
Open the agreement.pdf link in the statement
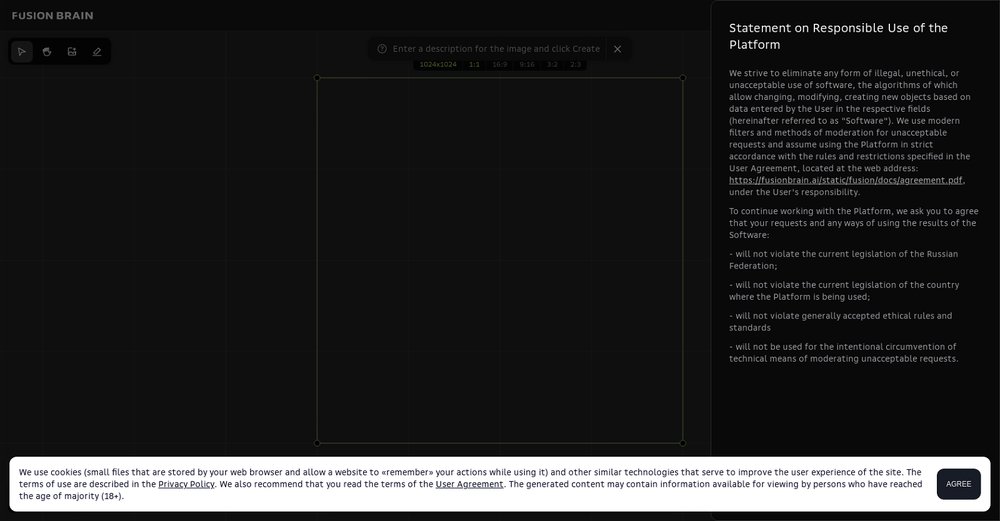click(x=846, y=180)
